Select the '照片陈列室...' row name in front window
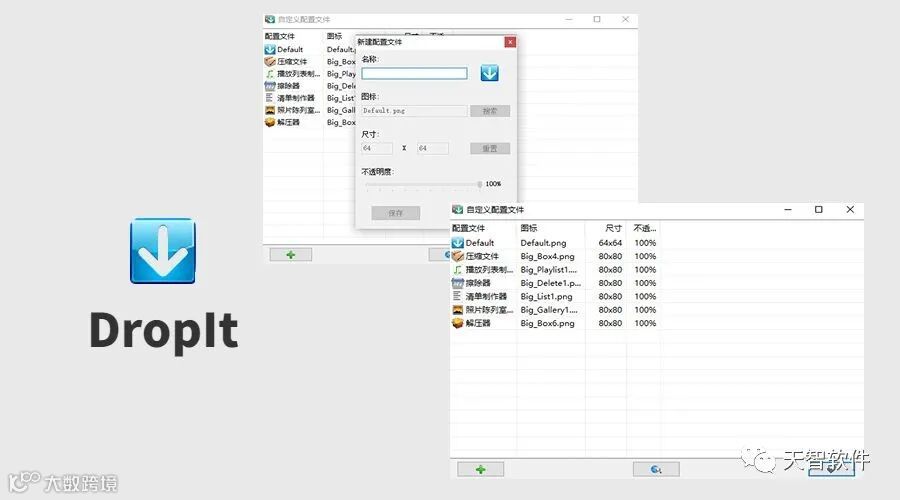The image size is (900, 500). [x=489, y=309]
